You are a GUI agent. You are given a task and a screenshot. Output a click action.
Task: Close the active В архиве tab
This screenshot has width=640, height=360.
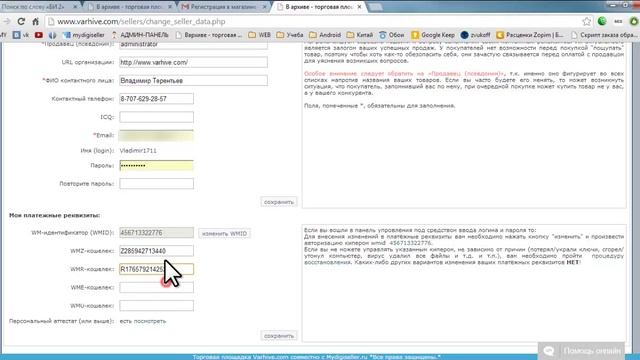tap(359, 7)
